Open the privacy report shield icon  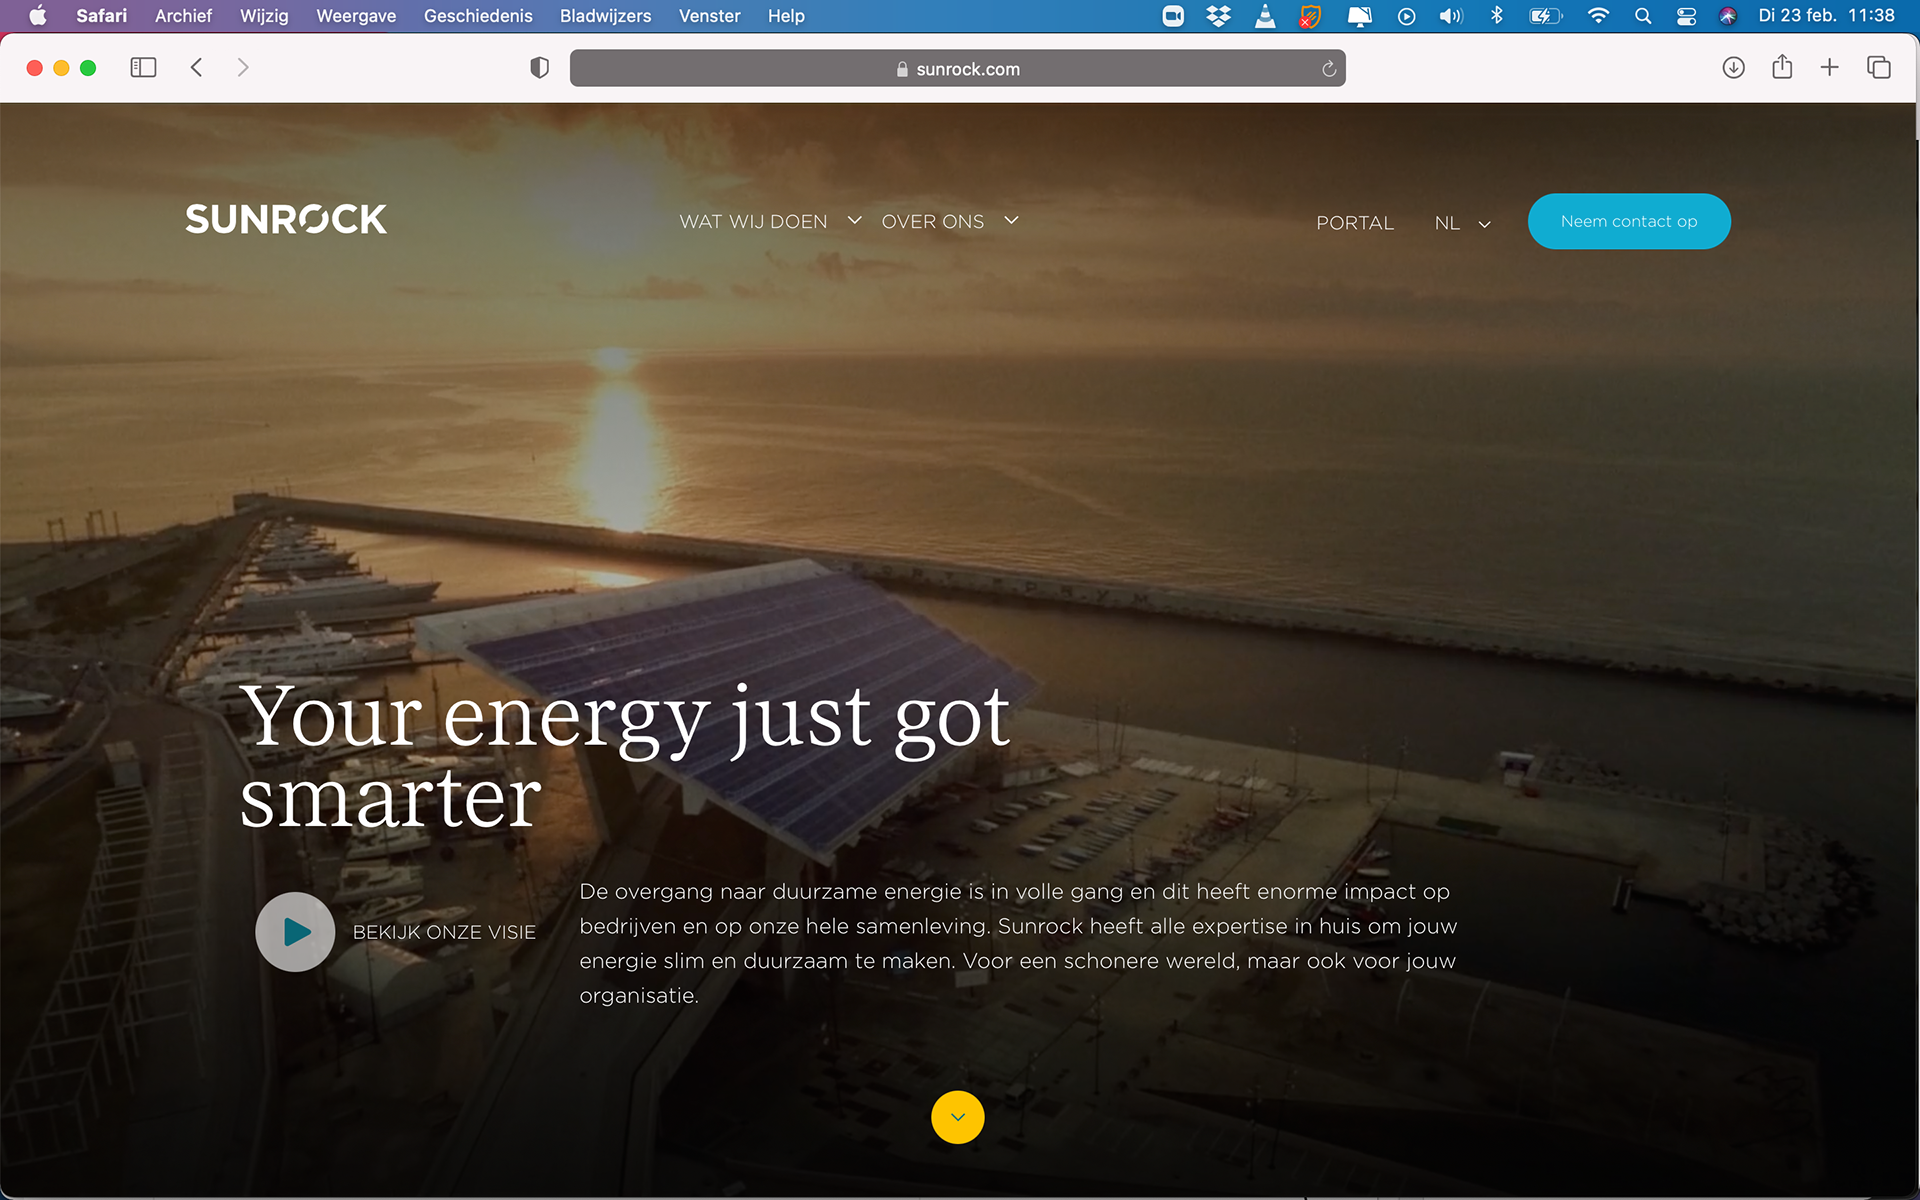pos(540,68)
